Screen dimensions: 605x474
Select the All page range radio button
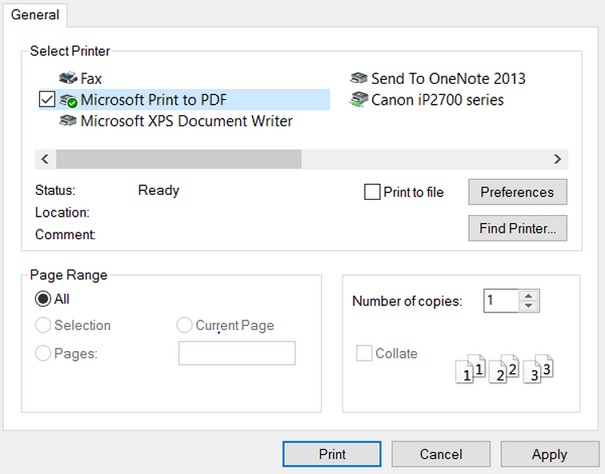tap(43, 299)
